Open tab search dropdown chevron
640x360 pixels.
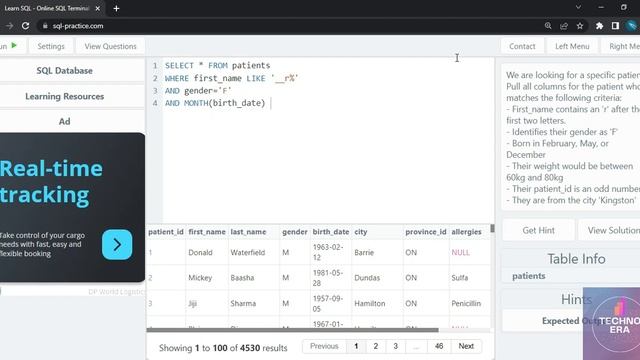pyautogui.click(x=578, y=7)
